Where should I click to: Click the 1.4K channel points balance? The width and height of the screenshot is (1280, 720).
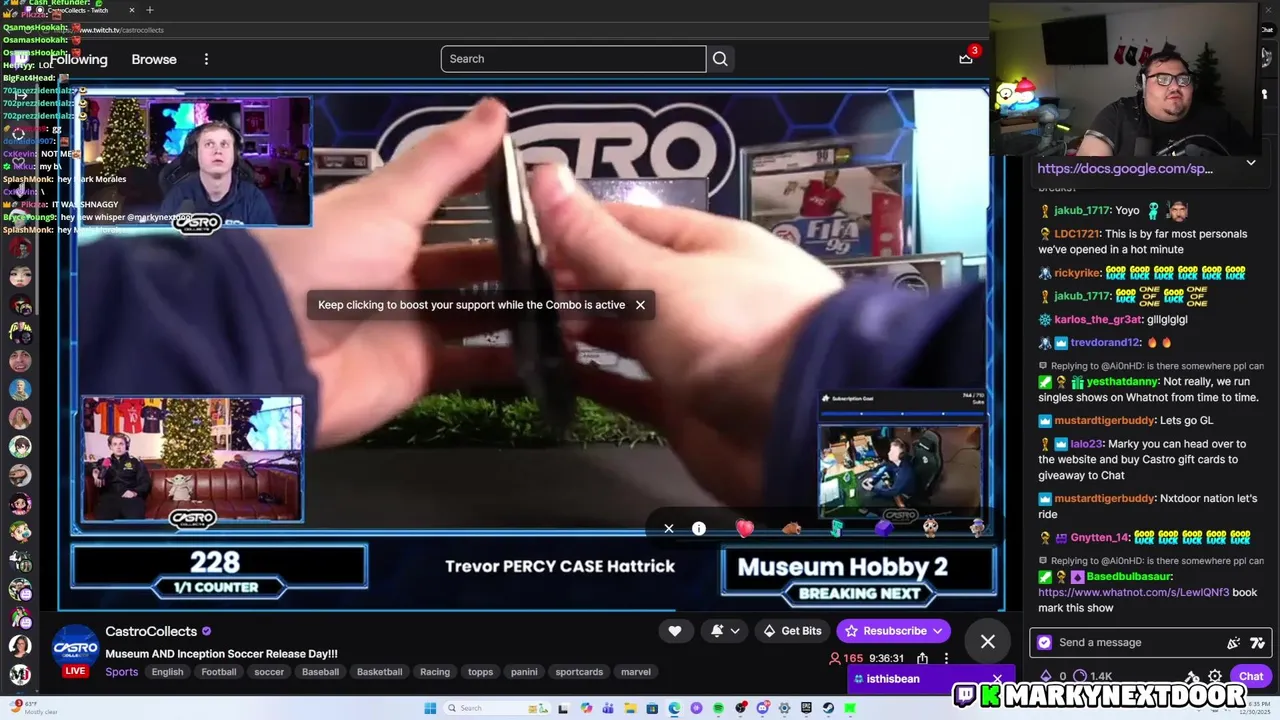[1092, 676]
